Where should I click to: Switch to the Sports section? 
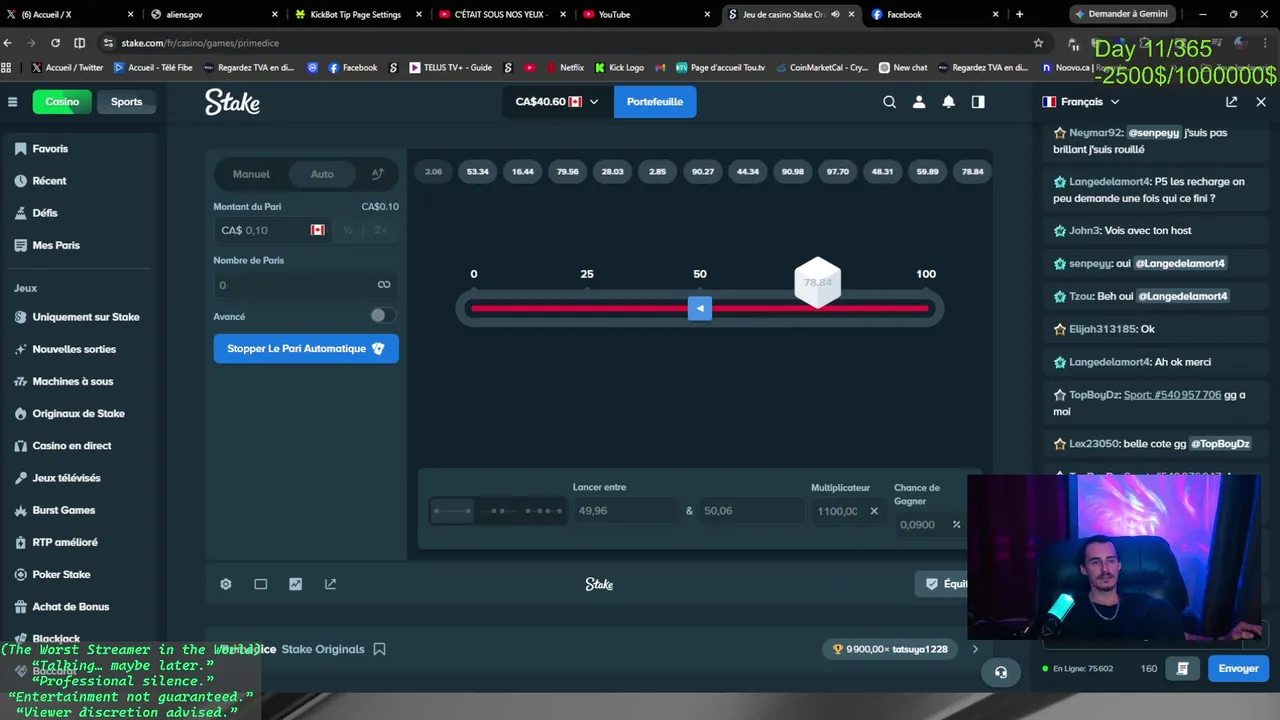(x=126, y=102)
